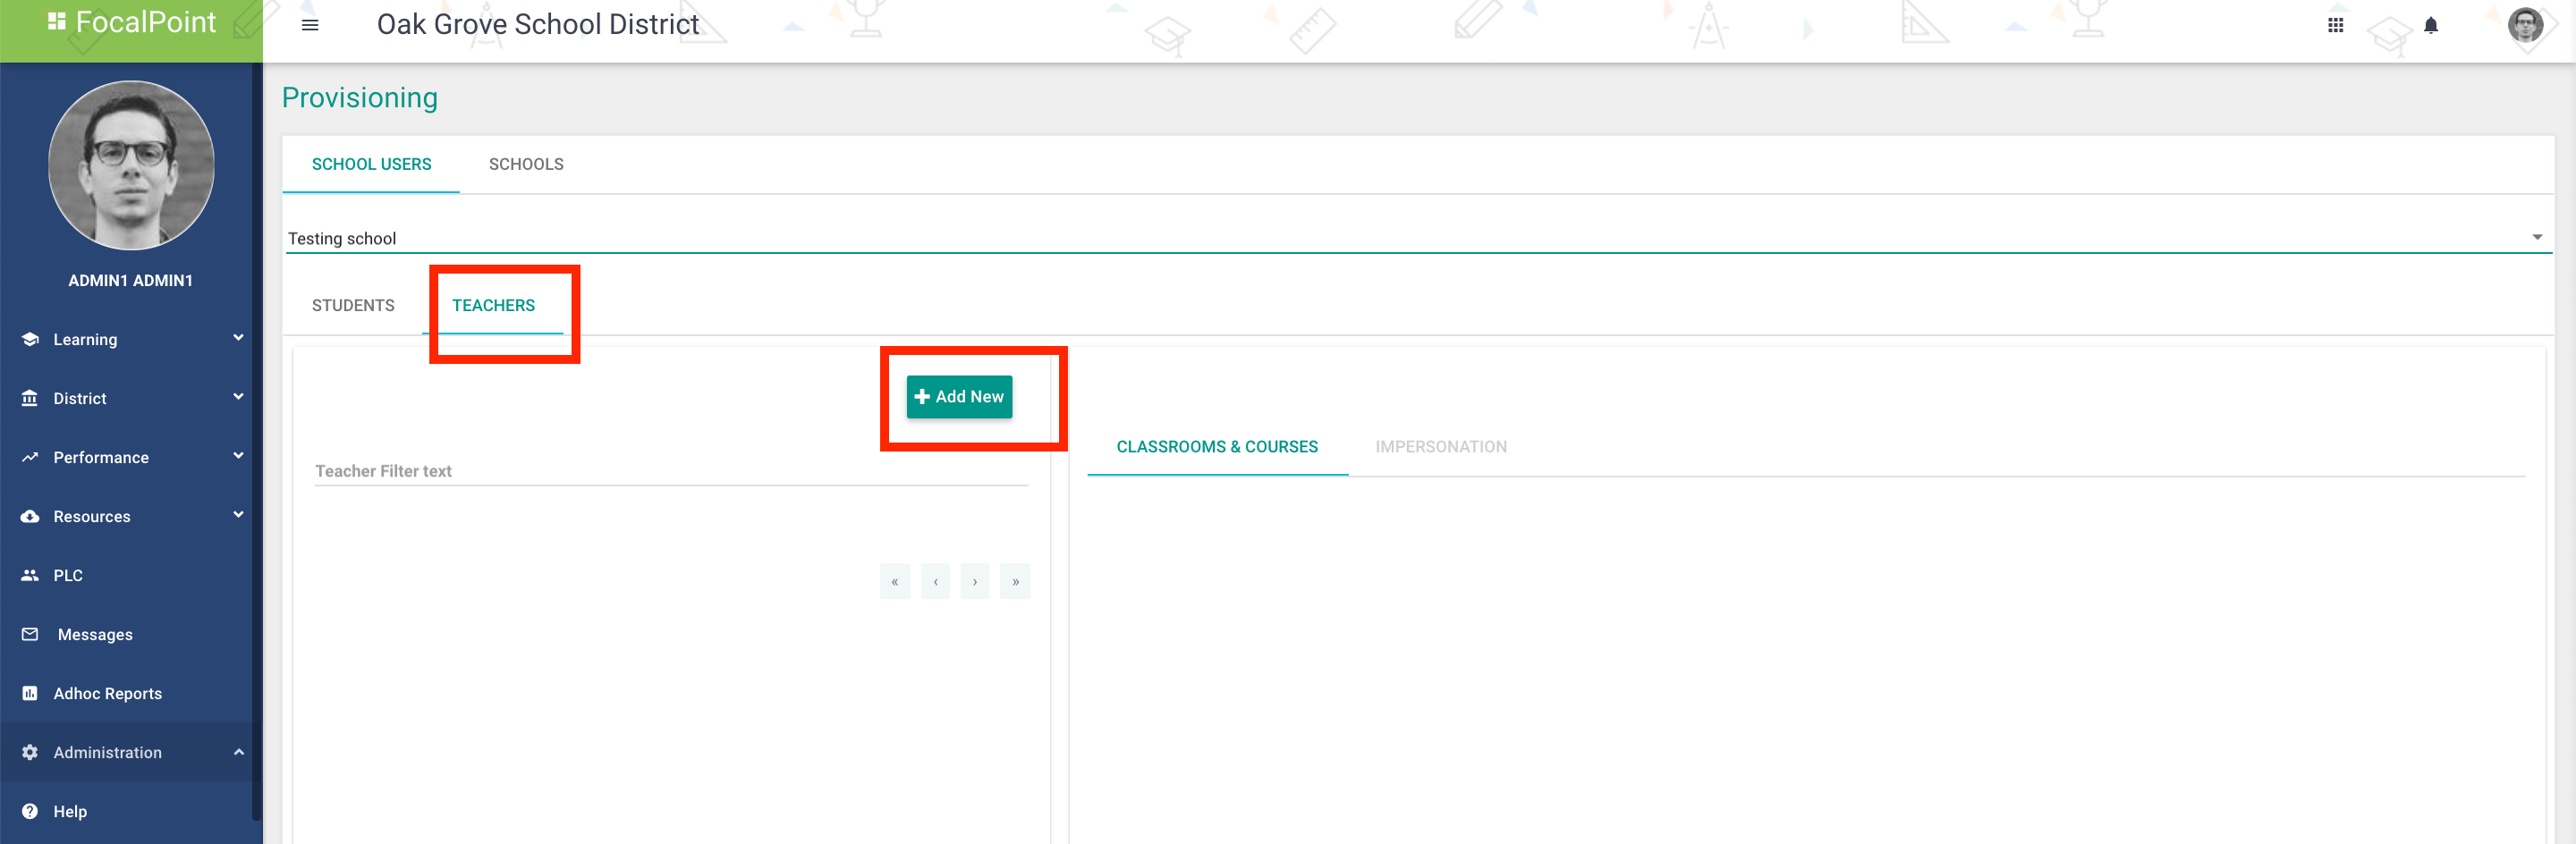Click the Messages envelope icon
Screen dimensions: 2576x844
coord(30,634)
